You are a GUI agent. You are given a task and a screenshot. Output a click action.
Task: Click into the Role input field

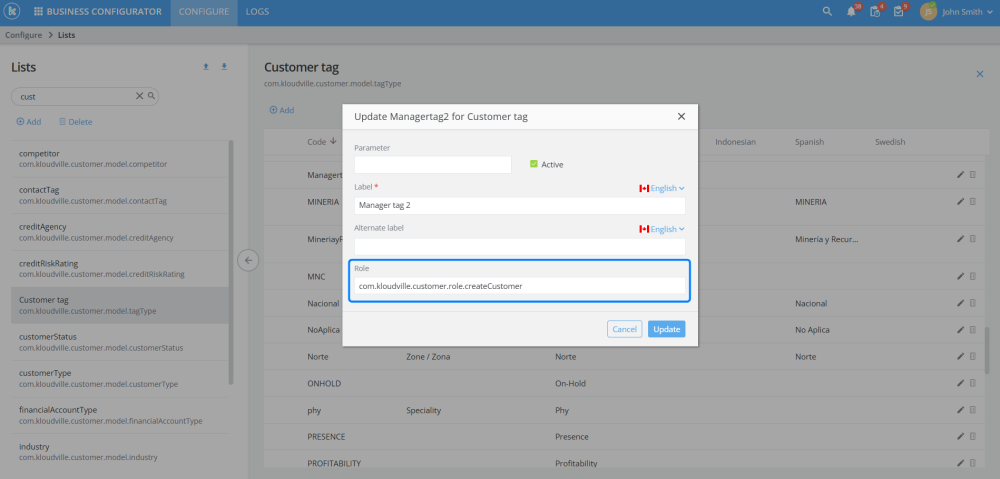tap(519, 286)
